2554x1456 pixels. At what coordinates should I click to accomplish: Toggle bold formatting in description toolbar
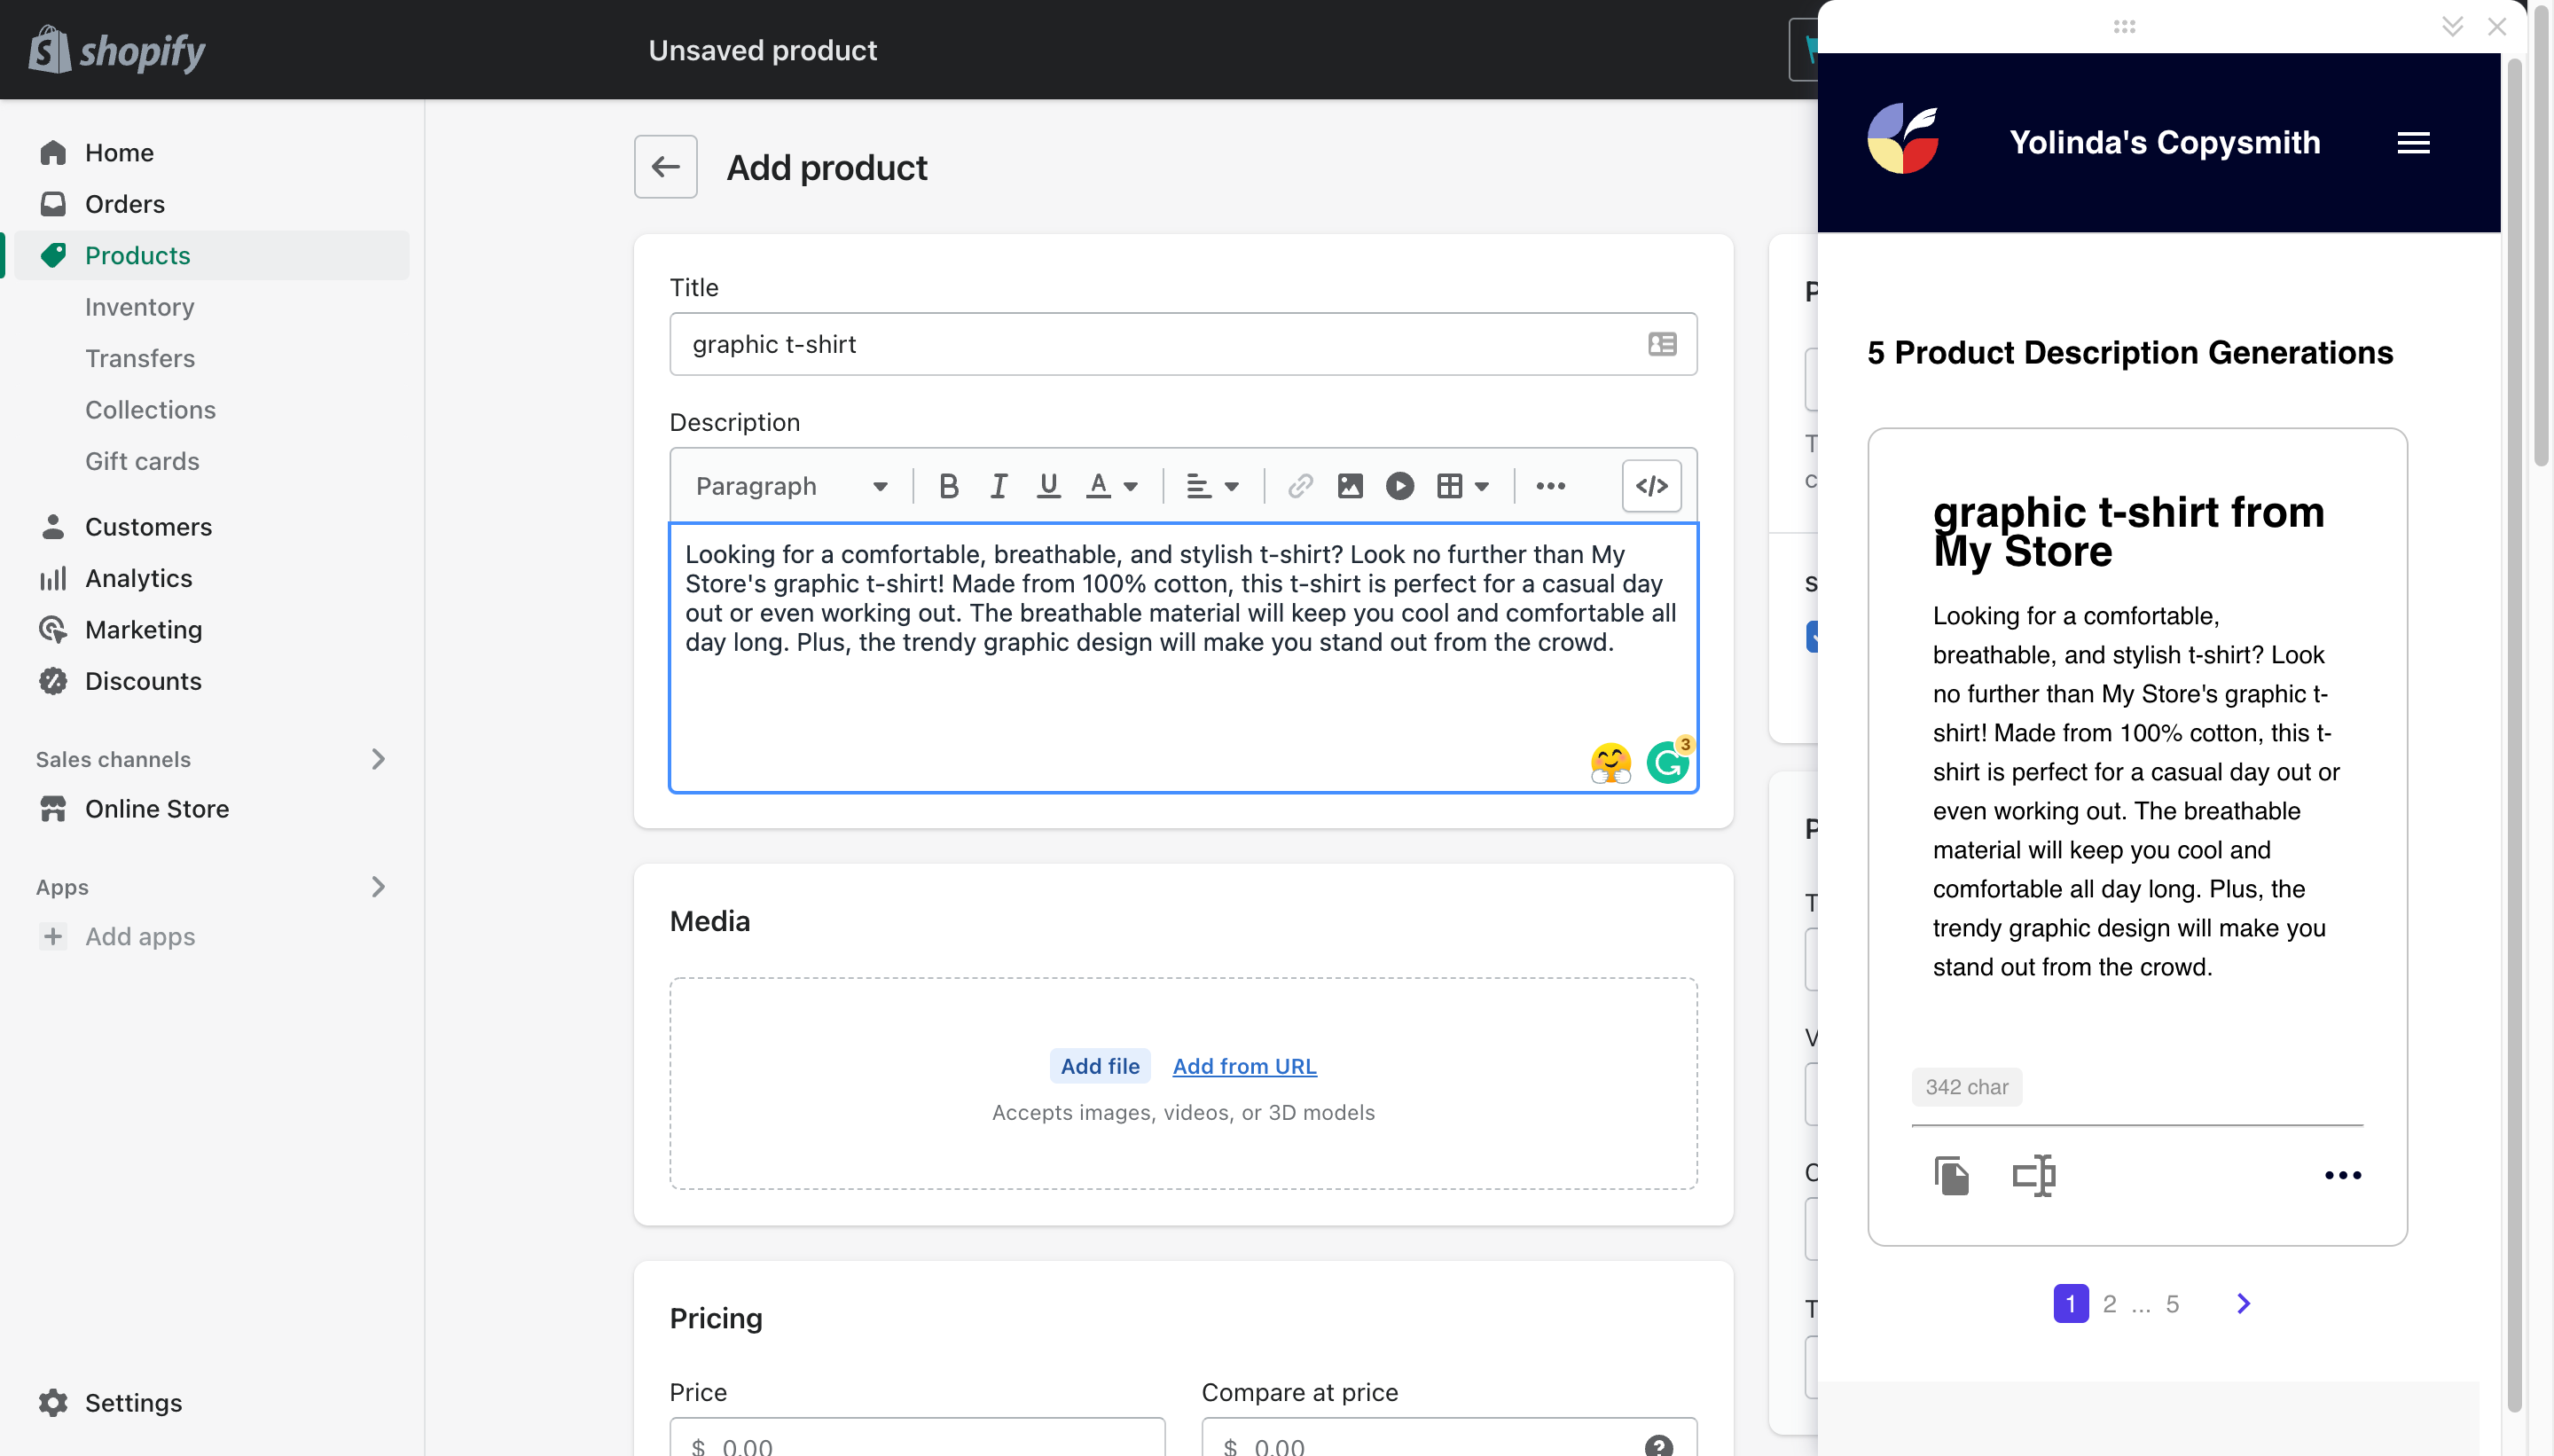click(x=948, y=486)
